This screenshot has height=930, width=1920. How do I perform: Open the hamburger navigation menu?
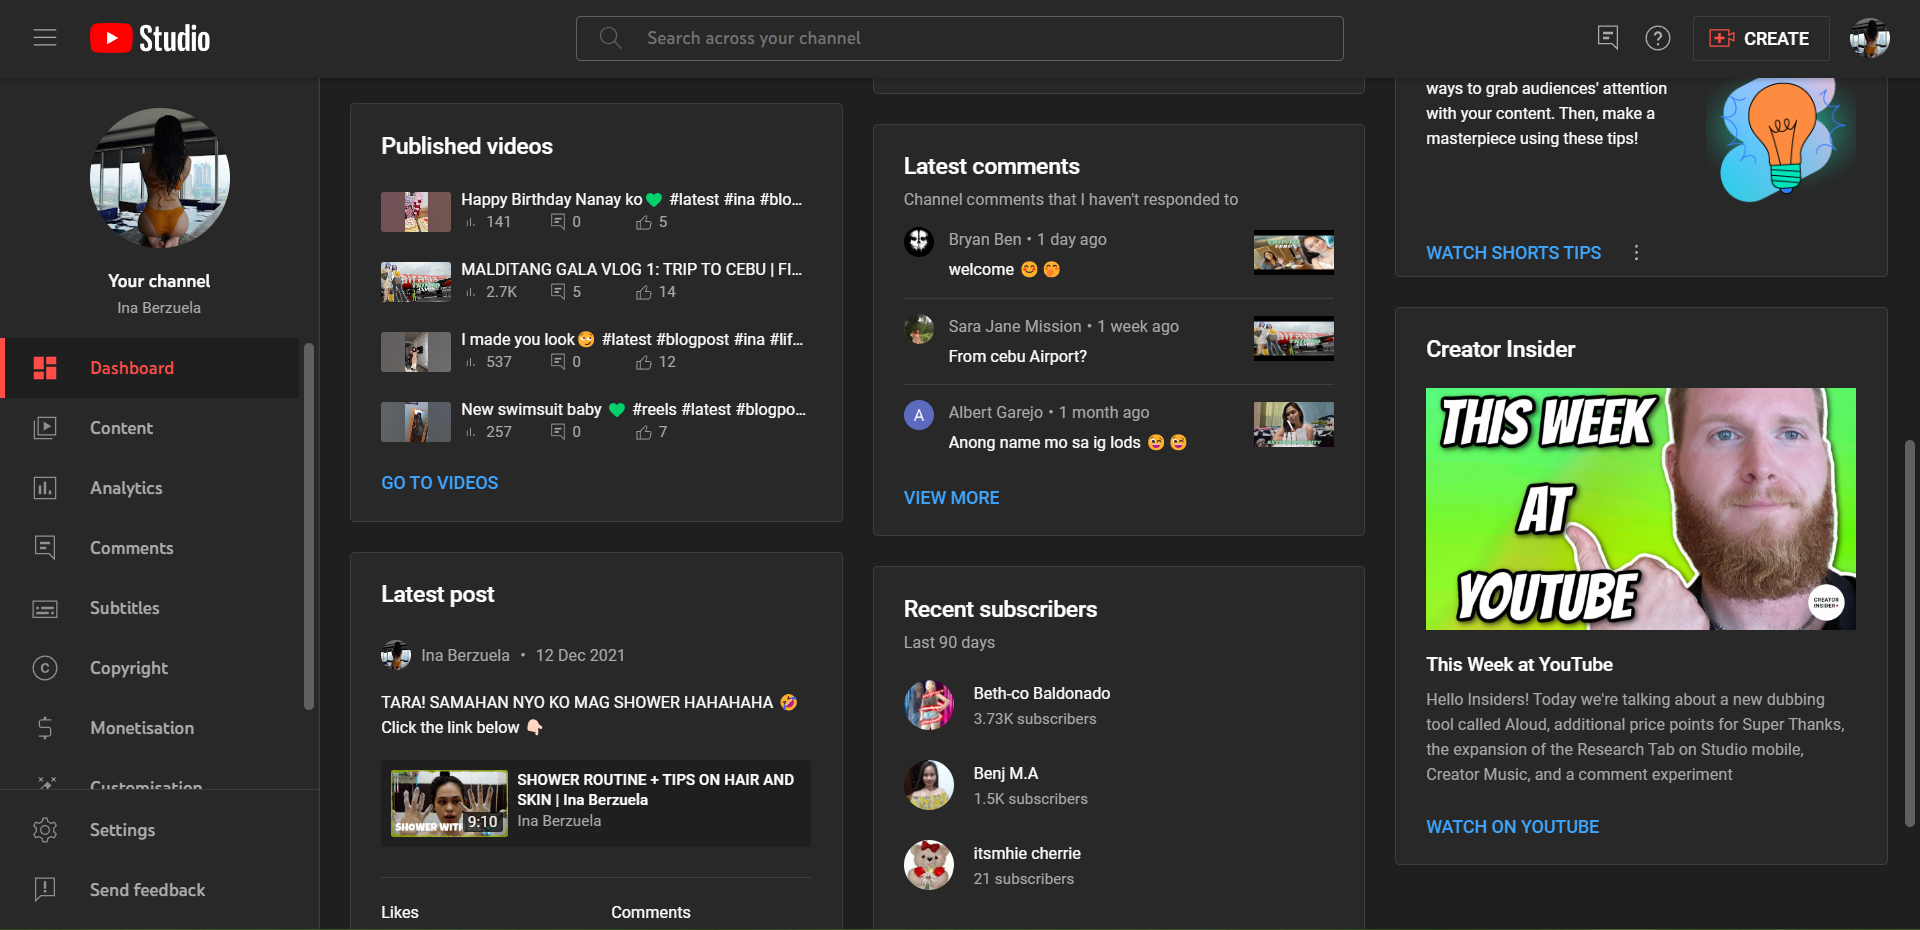pyautogui.click(x=45, y=38)
